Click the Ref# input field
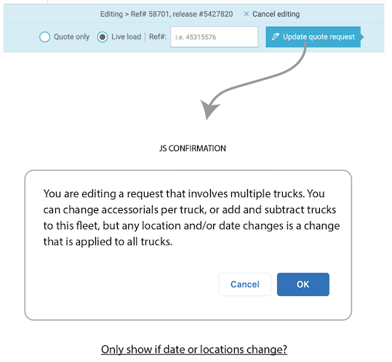 click(x=214, y=37)
